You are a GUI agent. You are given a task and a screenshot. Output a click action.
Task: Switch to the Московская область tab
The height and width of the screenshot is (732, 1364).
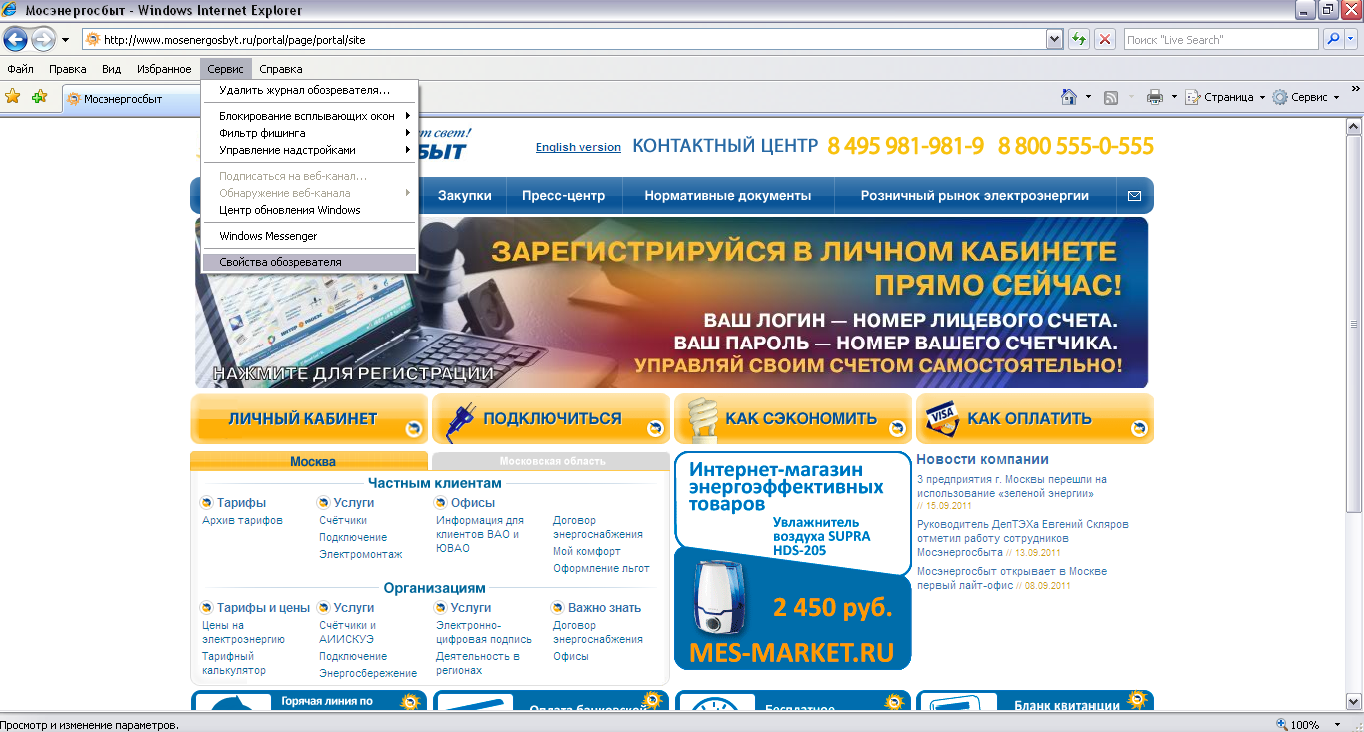pos(552,461)
